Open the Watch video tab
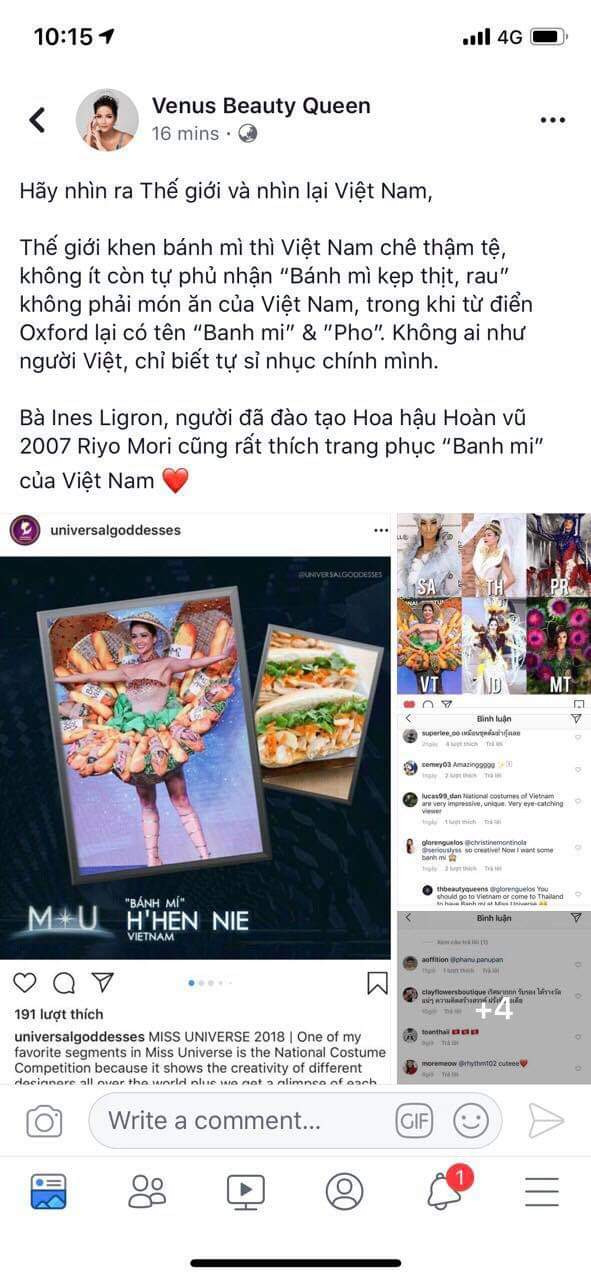This screenshot has width=591, height=1280. [x=246, y=1191]
